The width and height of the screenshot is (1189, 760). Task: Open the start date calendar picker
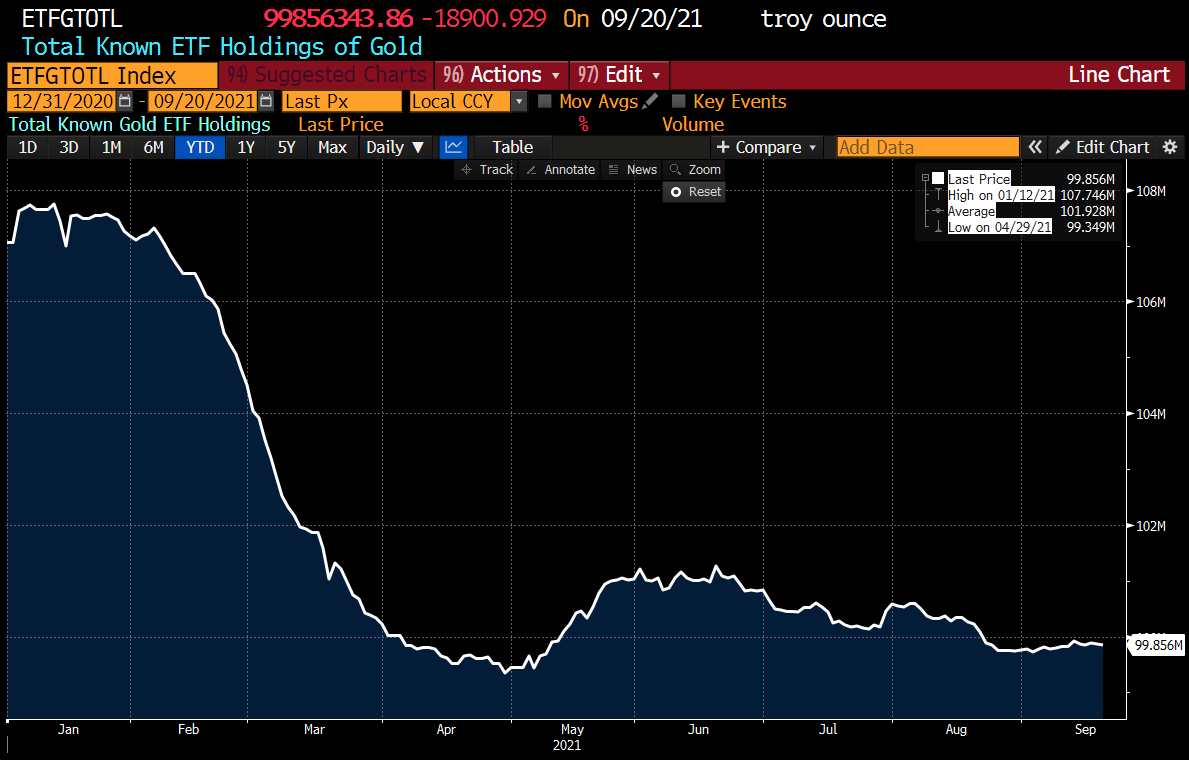point(125,101)
